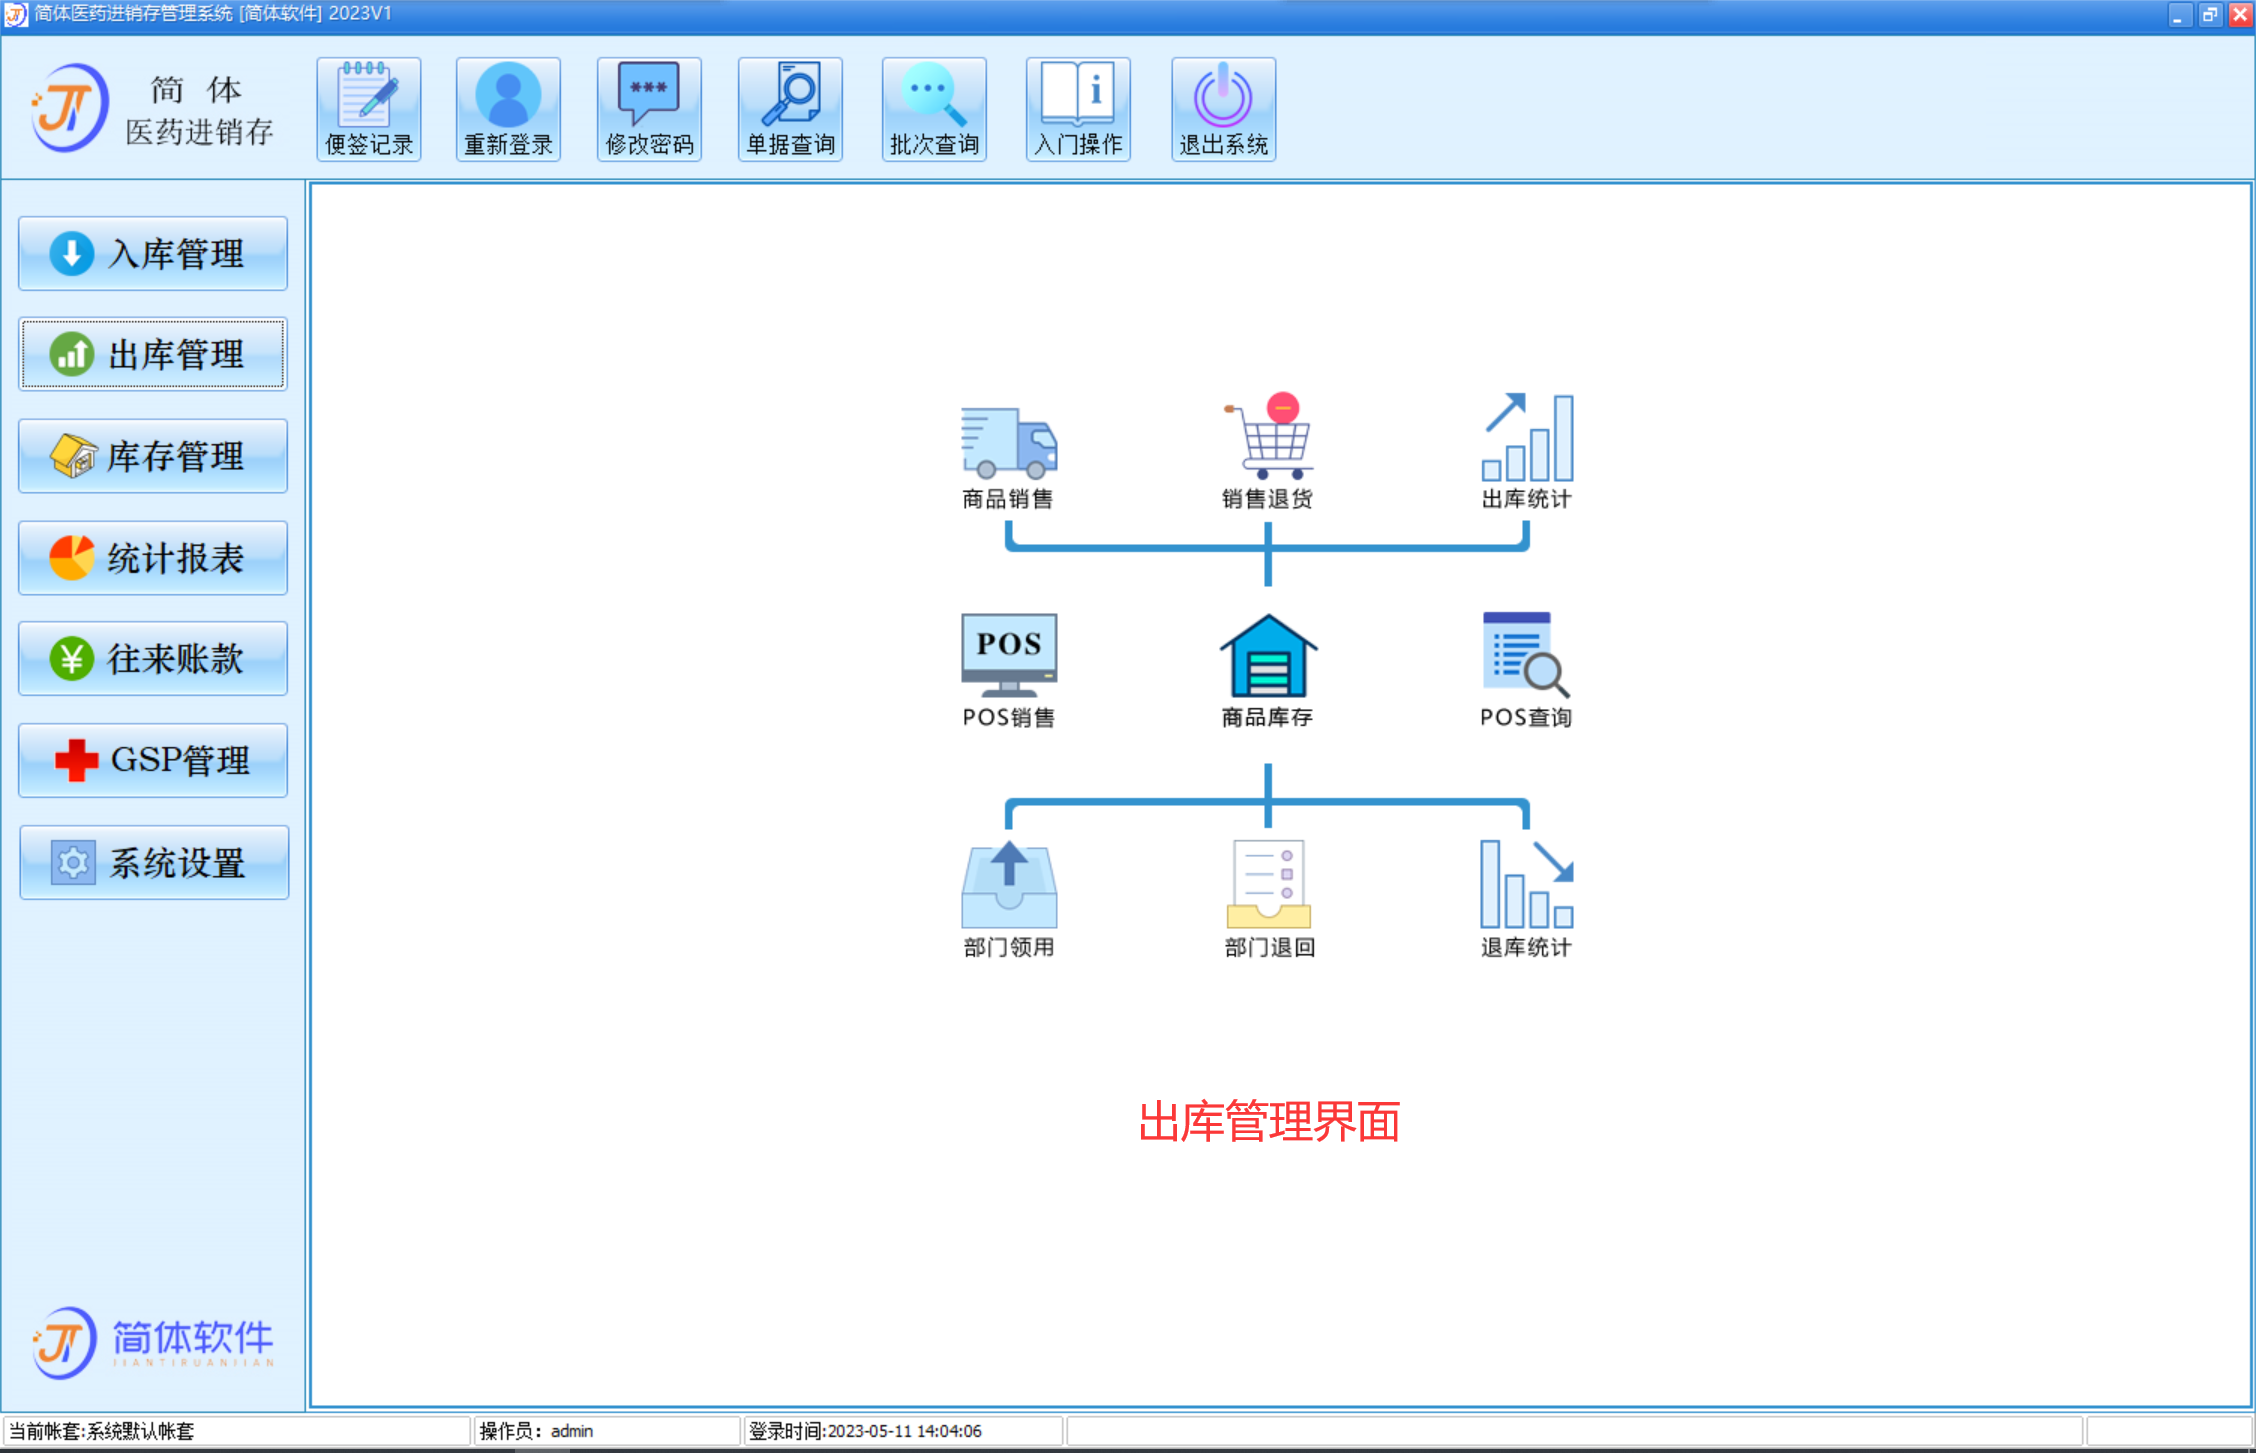Click the 重新登录 re-login icon
The height and width of the screenshot is (1453, 2256).
tap(508, 109)
